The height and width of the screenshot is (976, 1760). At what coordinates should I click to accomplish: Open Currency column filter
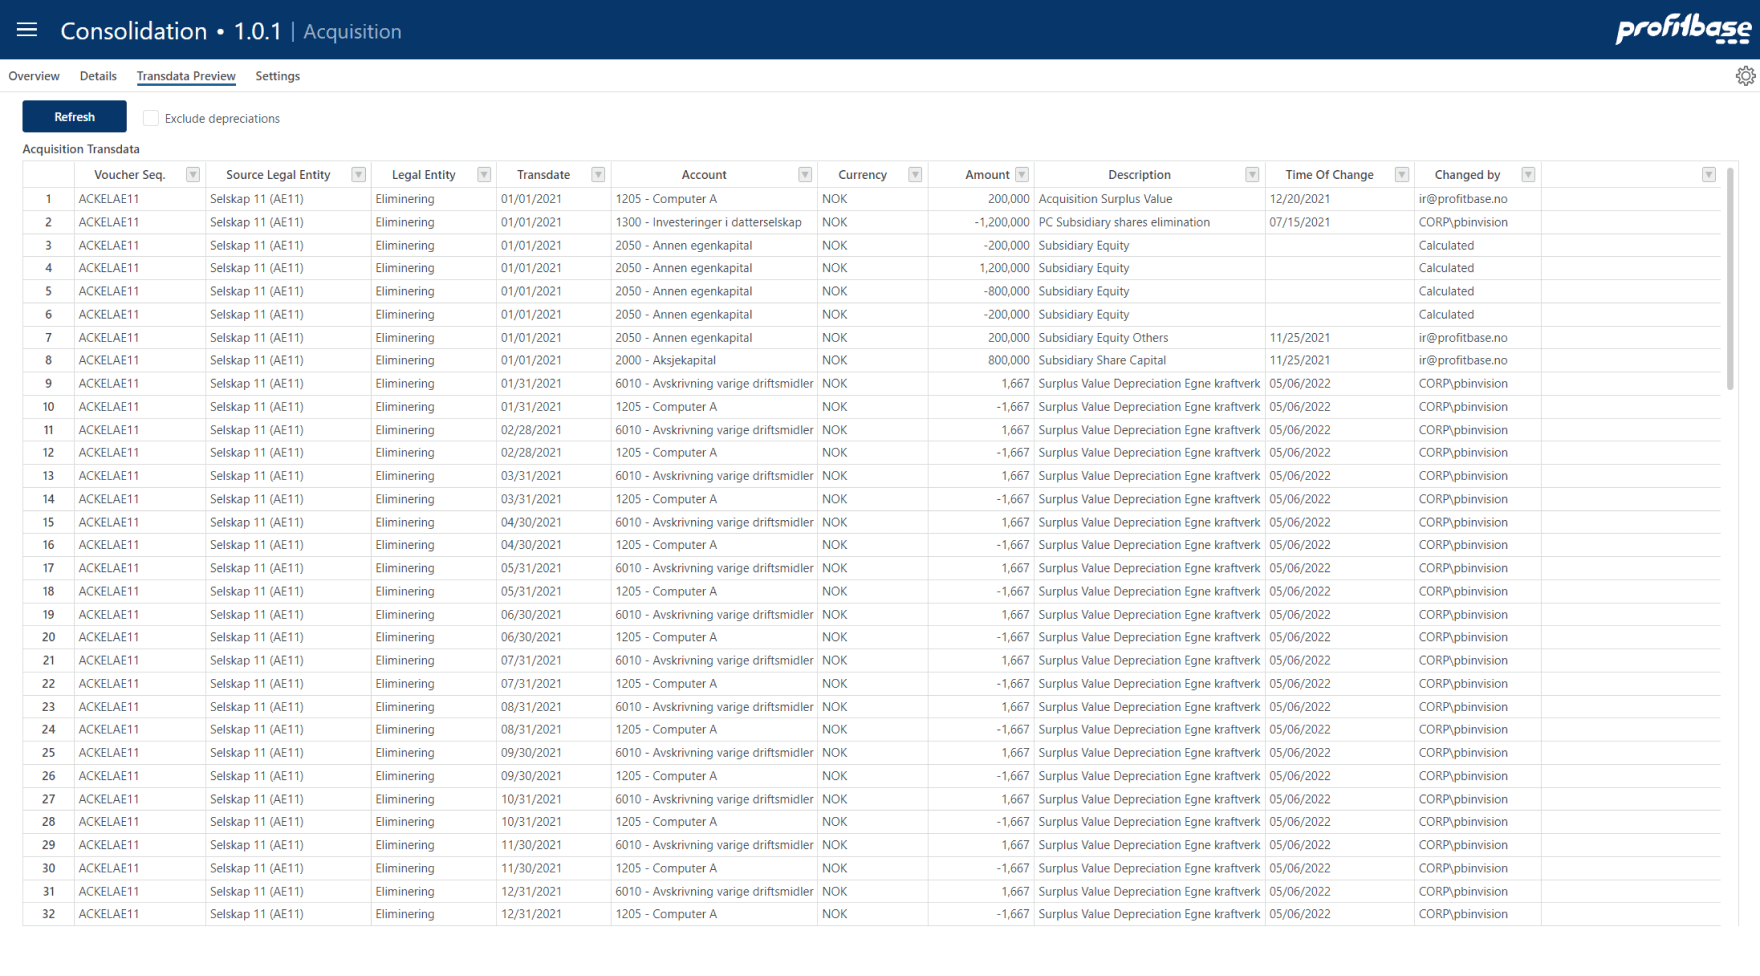tap(915, 175)
